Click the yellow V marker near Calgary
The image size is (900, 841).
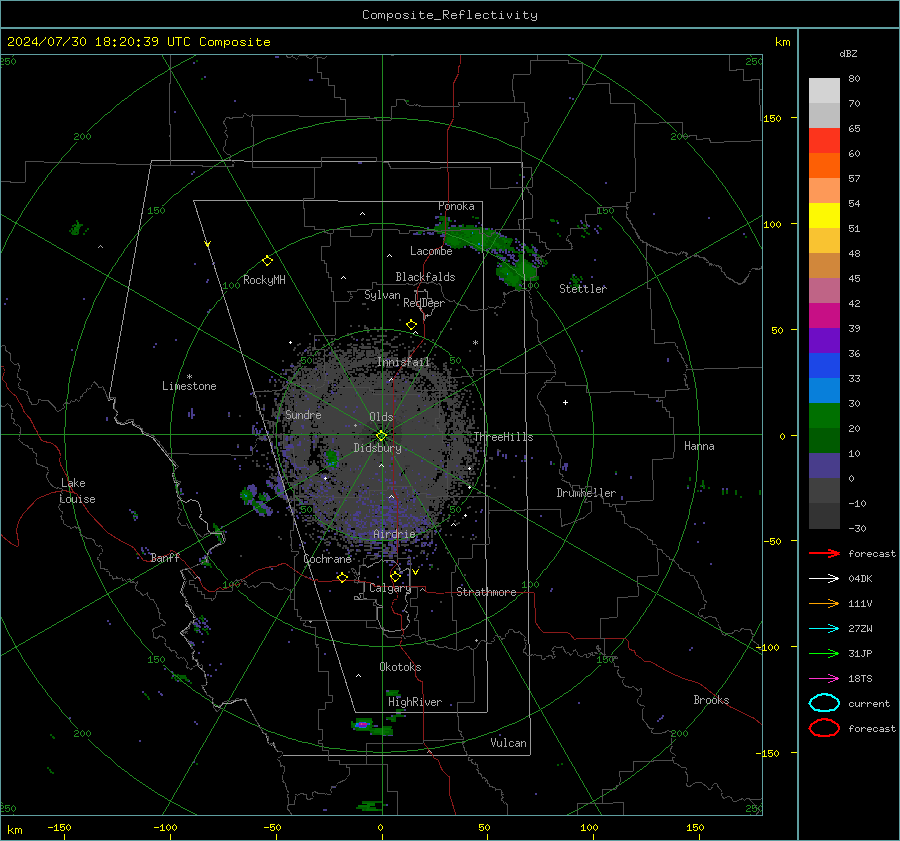pyautogui.click(x=415, y=572)
